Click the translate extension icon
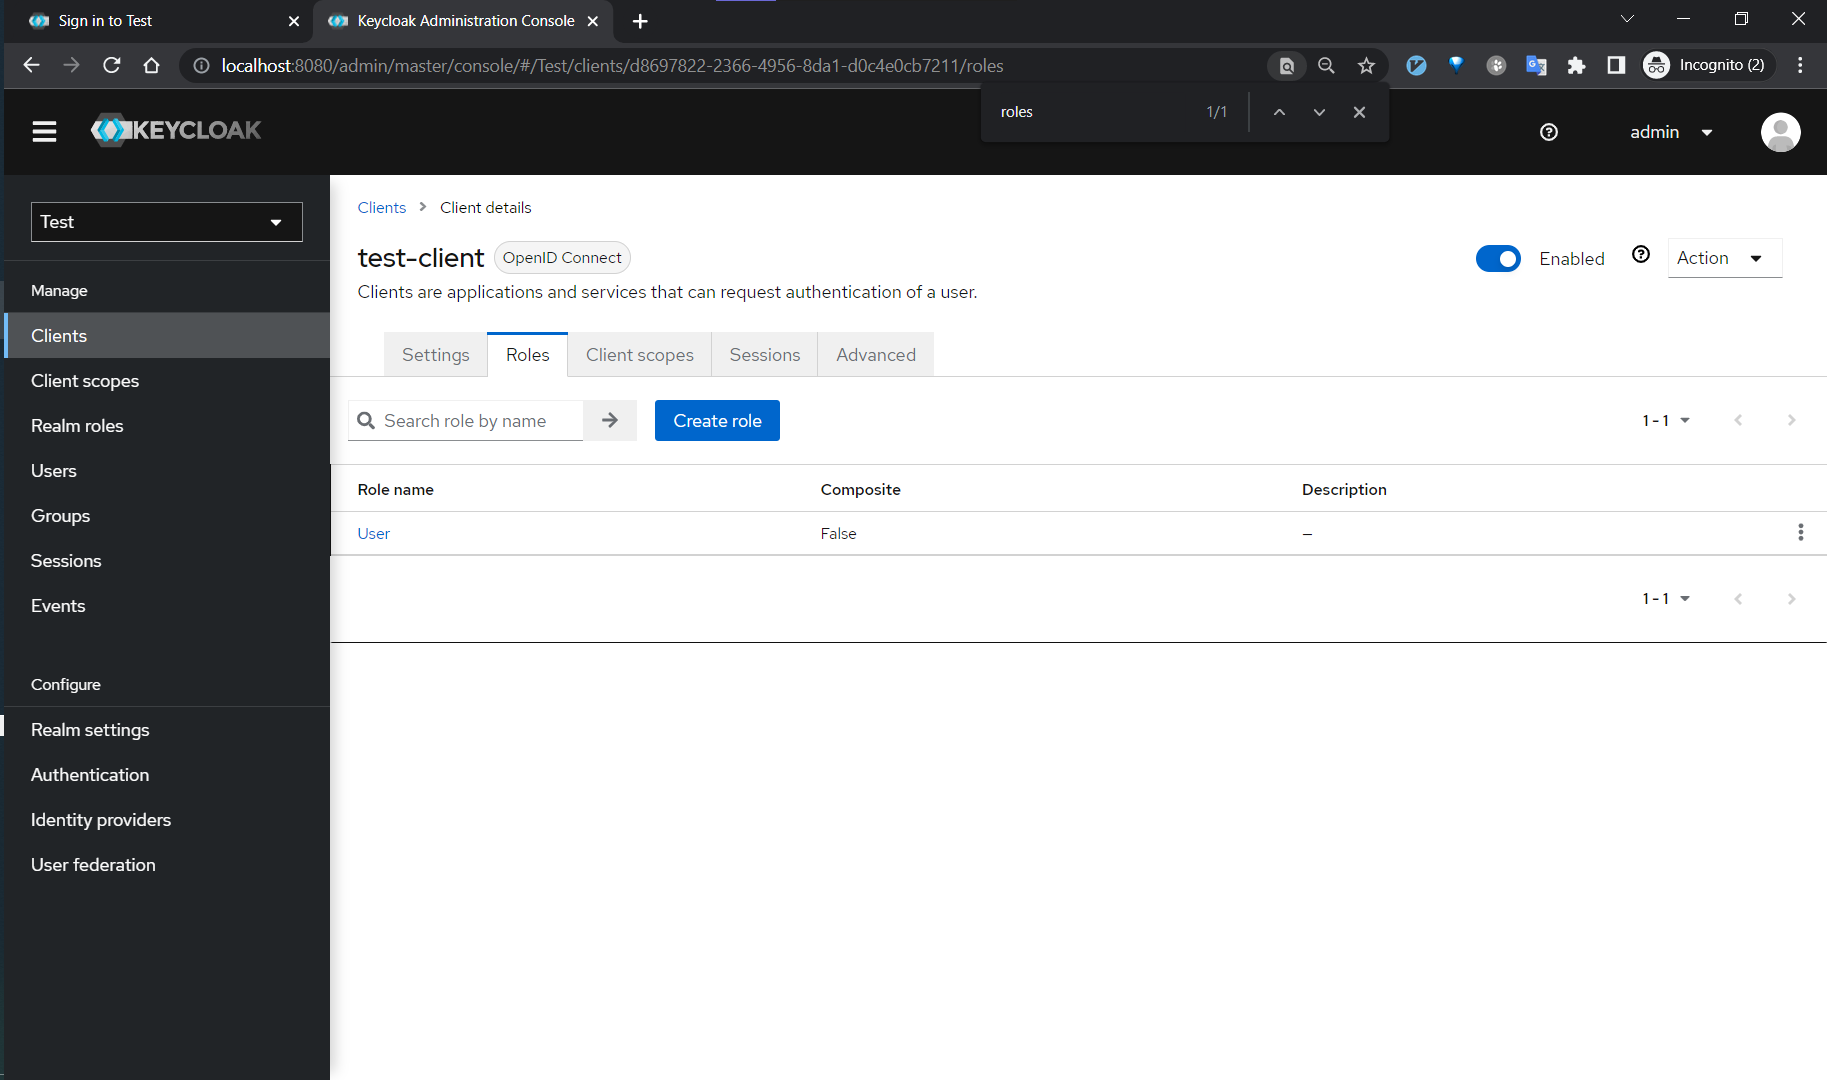1827x1080 pixels. click(x=1536, y=65)
